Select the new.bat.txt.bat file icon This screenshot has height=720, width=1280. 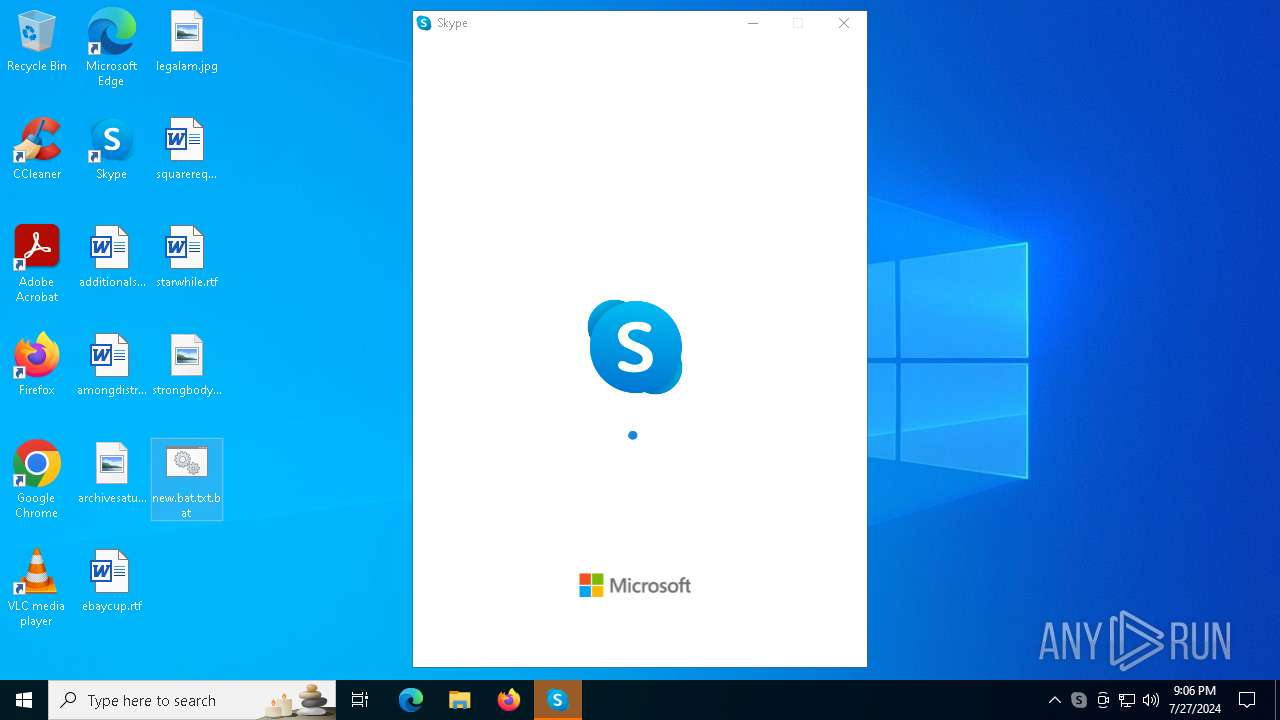click(x=187, y=480)
